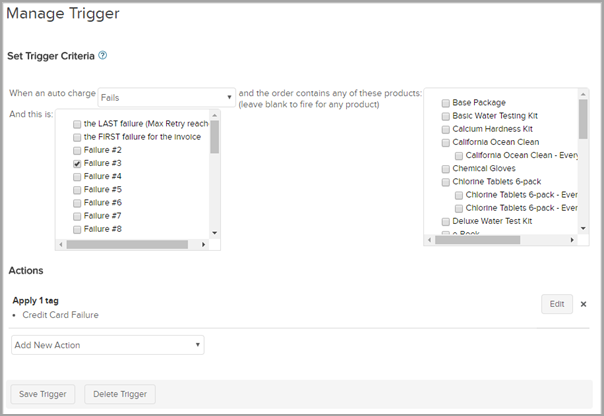Screen dimensions: 604x416
Task: Check the LAST failure option
Action: point(77,124)
